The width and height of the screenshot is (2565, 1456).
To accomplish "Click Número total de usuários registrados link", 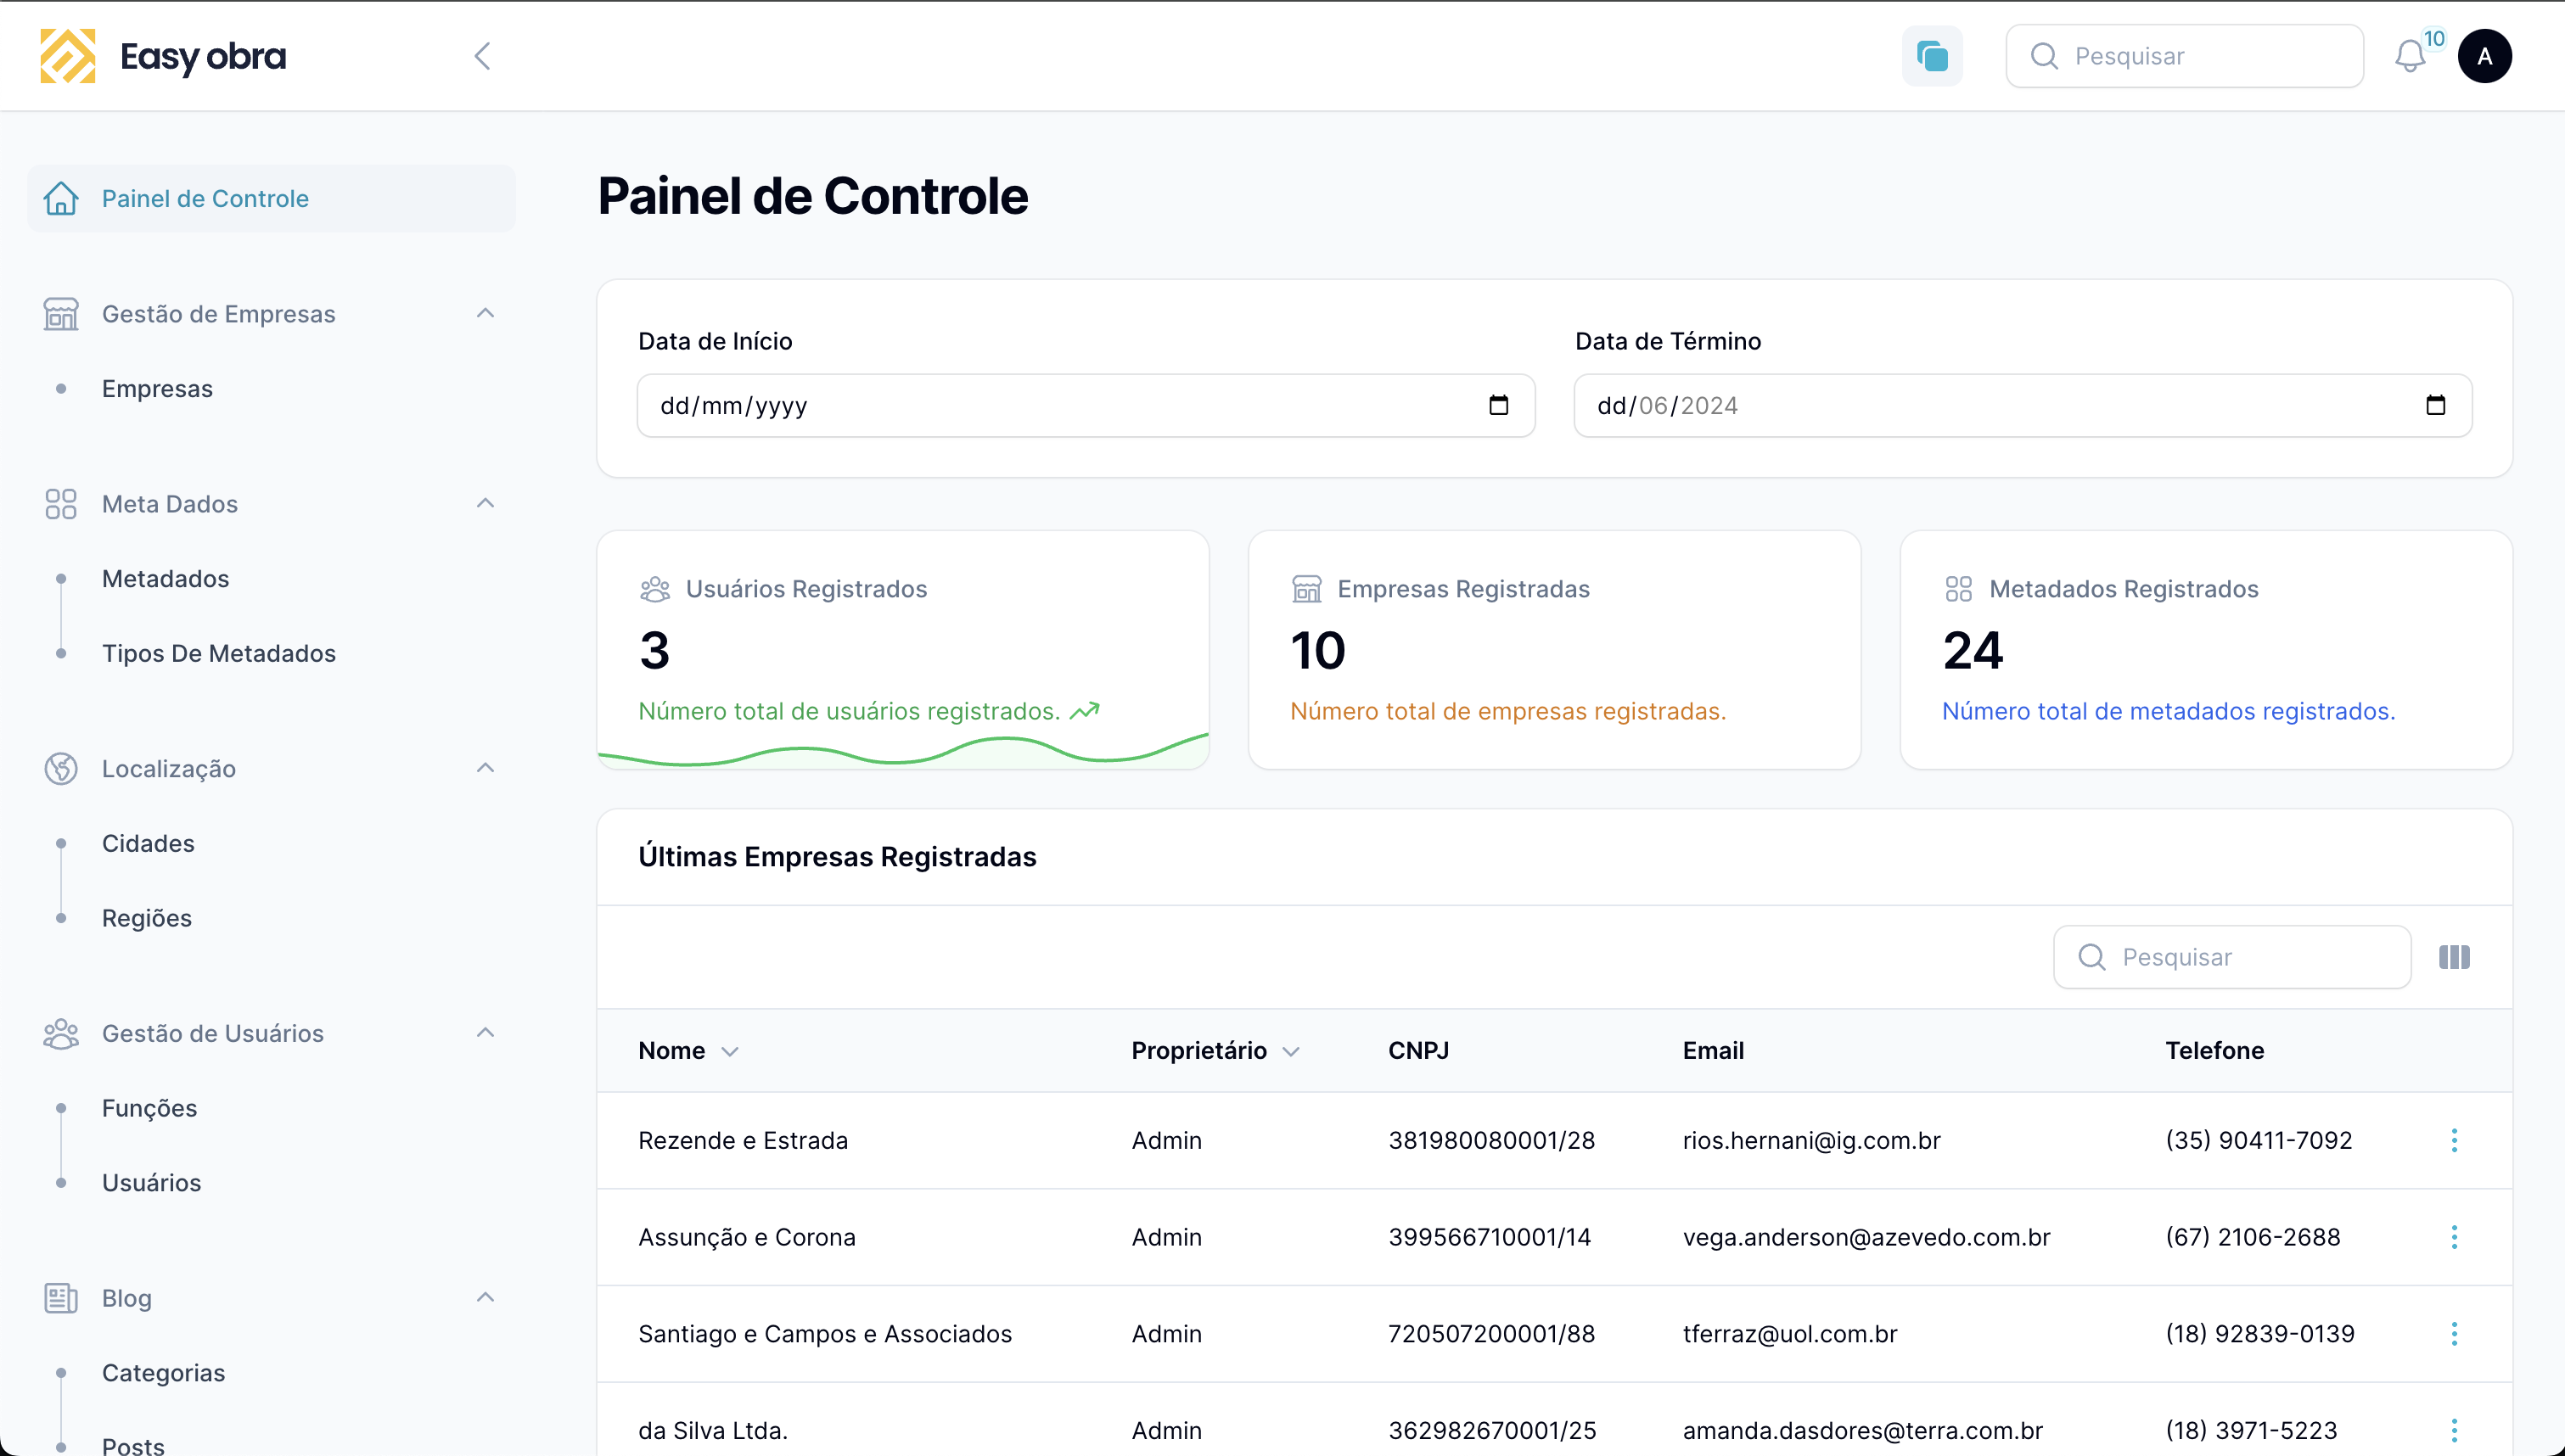I will (849, 711).
